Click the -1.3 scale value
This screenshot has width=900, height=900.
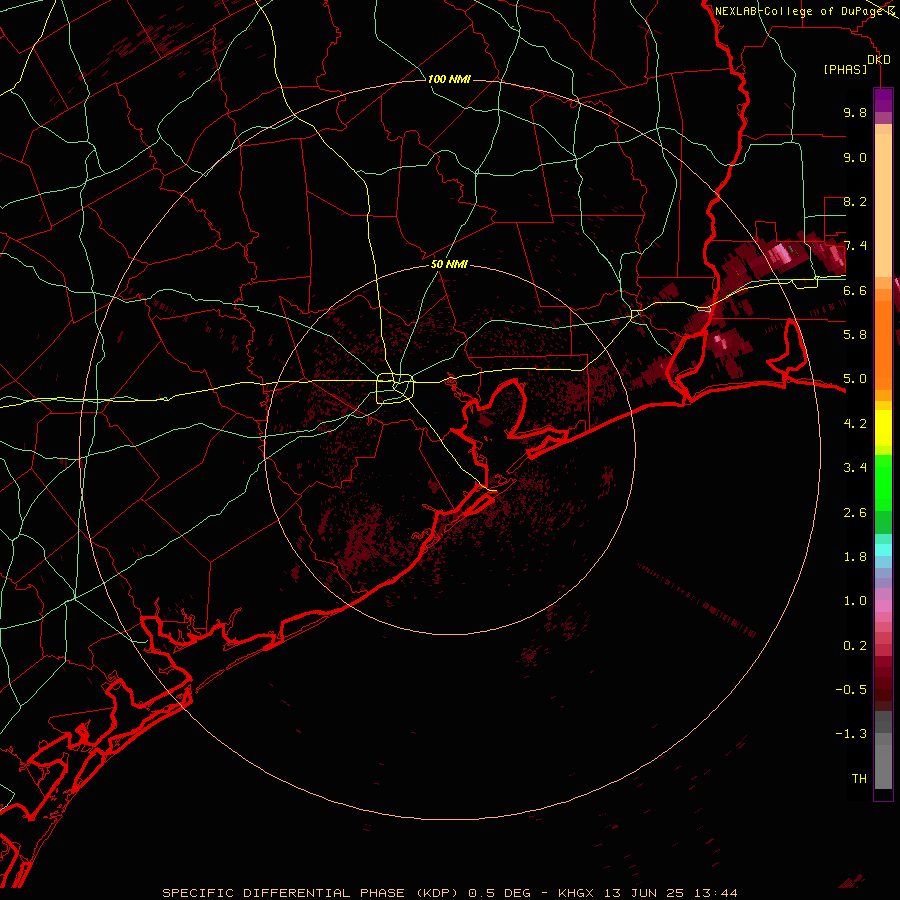click(x=851, y=734)
